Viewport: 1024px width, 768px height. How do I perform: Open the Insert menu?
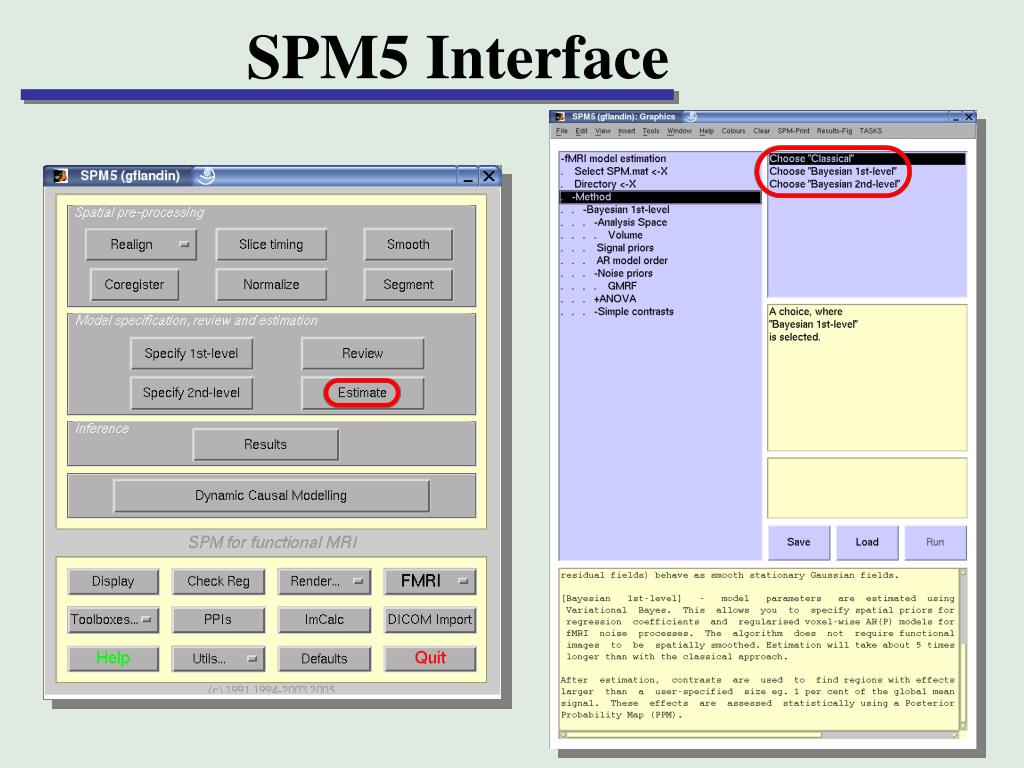(x=627, y=131)
